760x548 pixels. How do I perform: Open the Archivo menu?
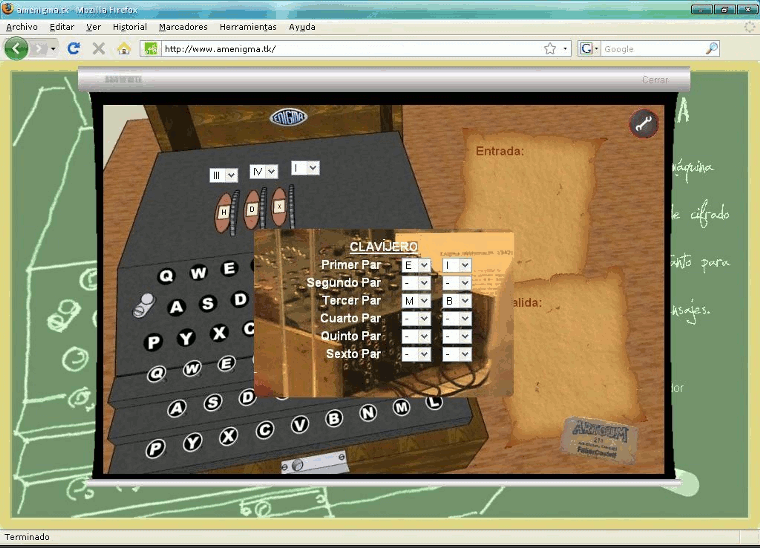[x=22, y=27]
